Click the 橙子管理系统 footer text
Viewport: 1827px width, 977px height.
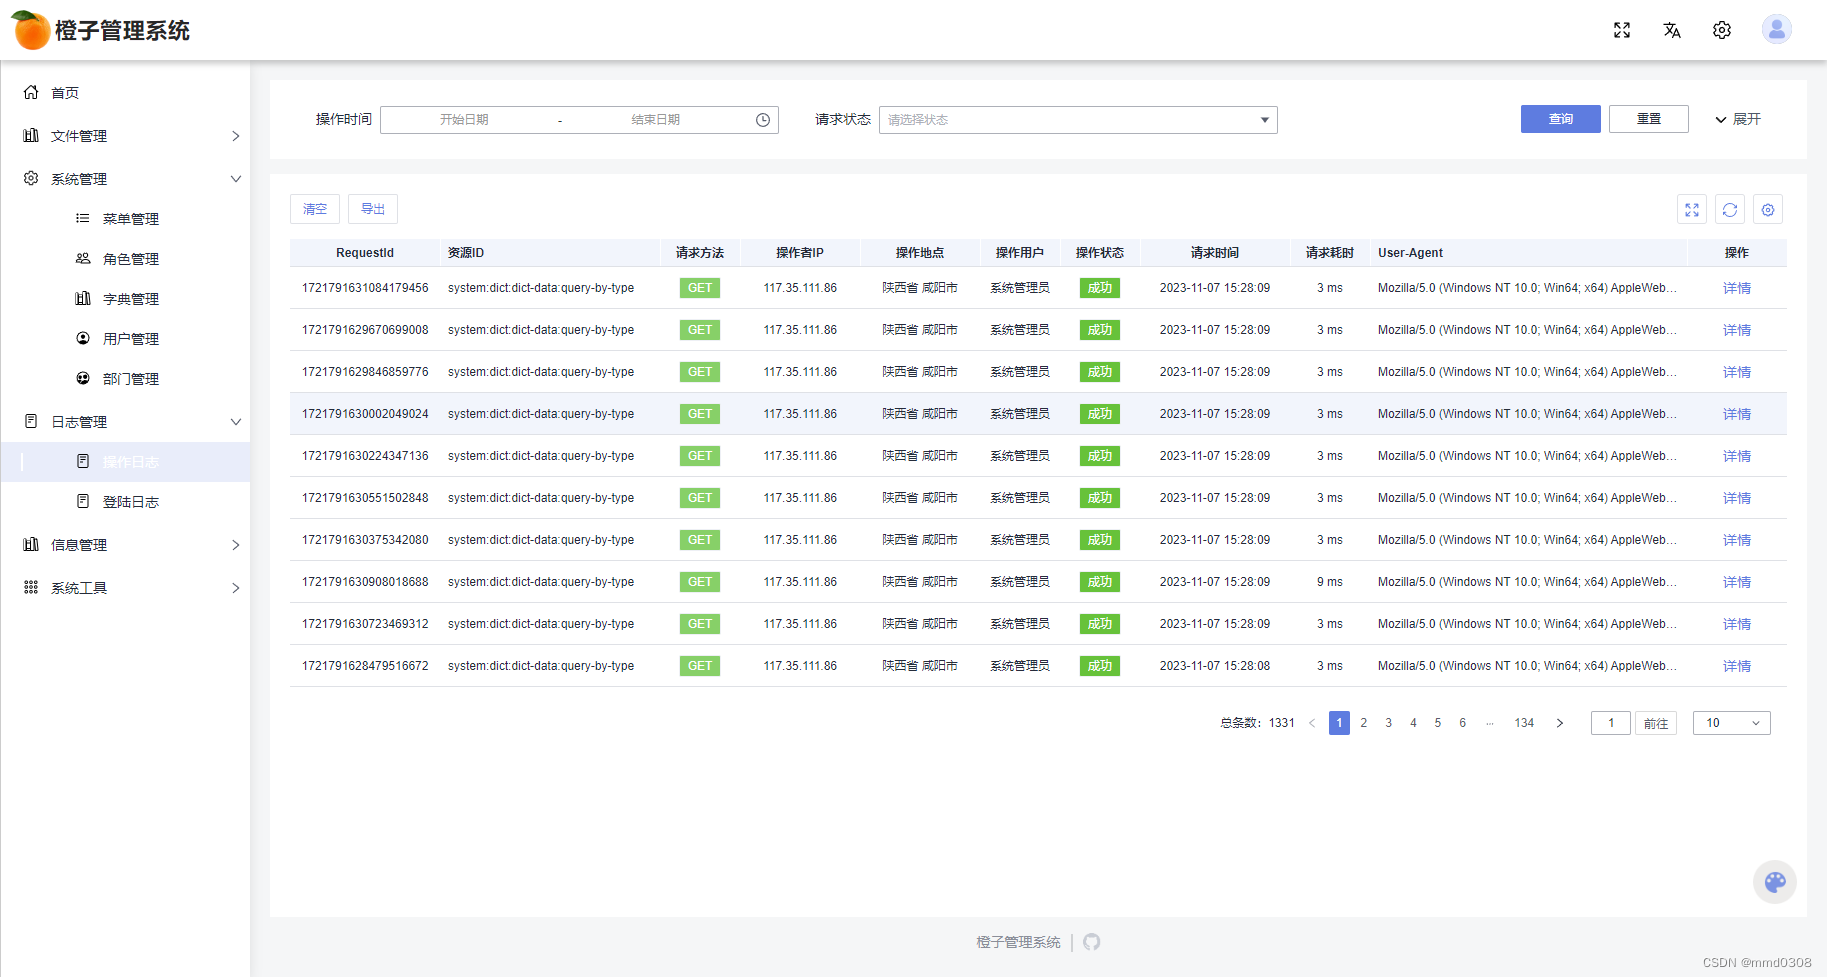point(1018,942)
